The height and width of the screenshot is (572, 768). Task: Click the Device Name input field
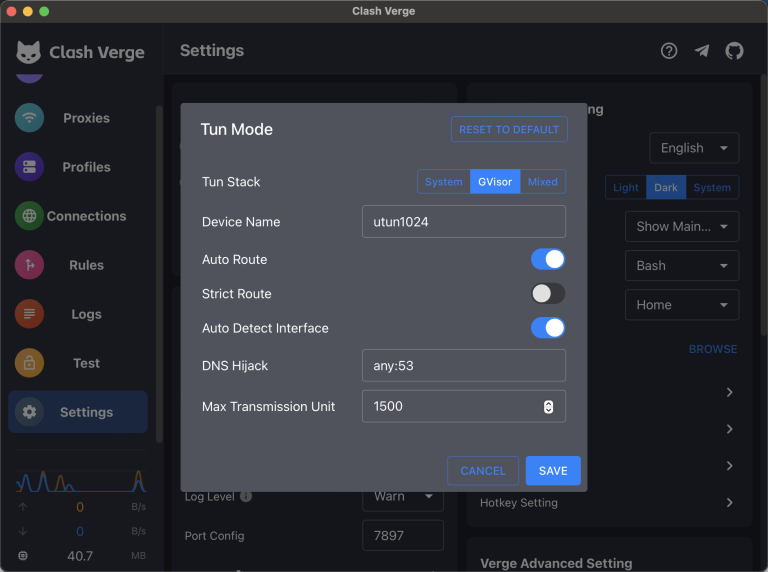click(x=463, y=222)
